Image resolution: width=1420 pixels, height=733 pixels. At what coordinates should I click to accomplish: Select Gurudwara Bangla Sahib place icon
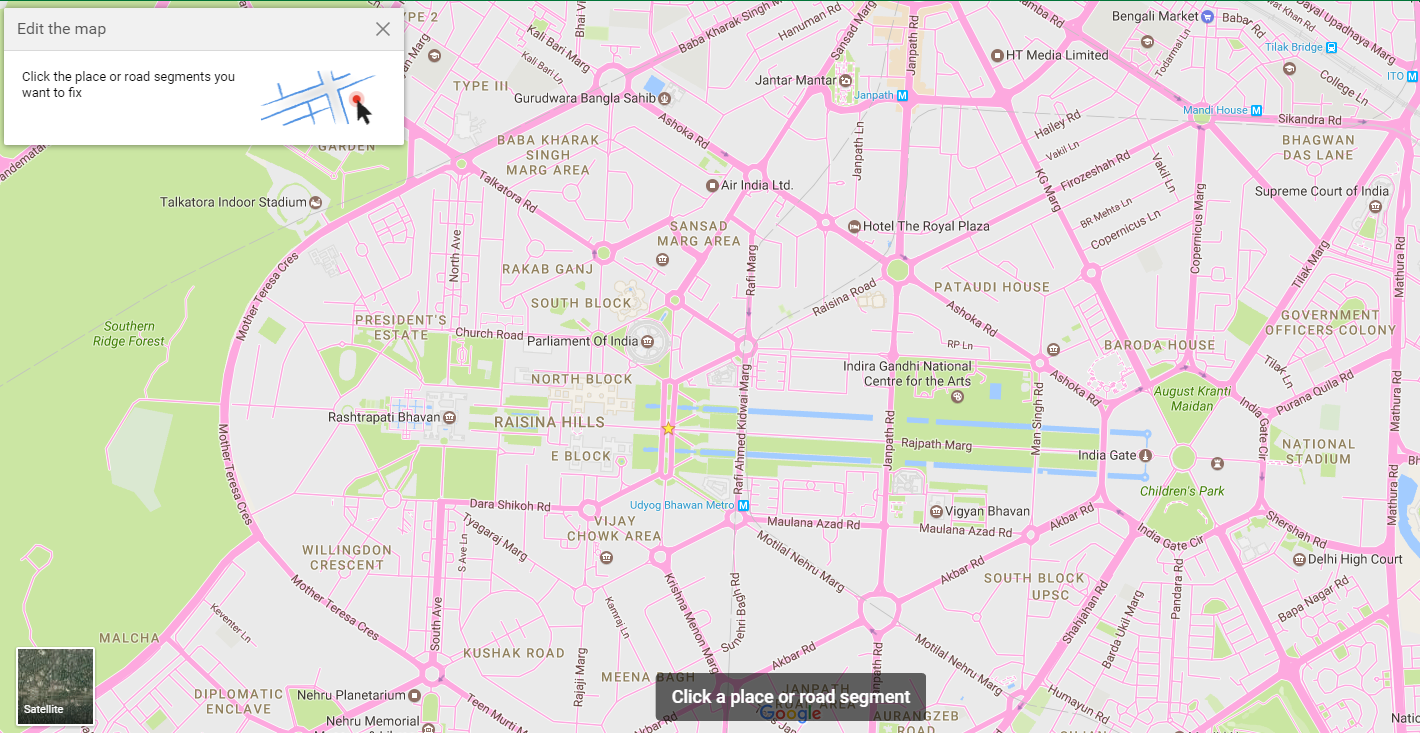coord(665,98)
